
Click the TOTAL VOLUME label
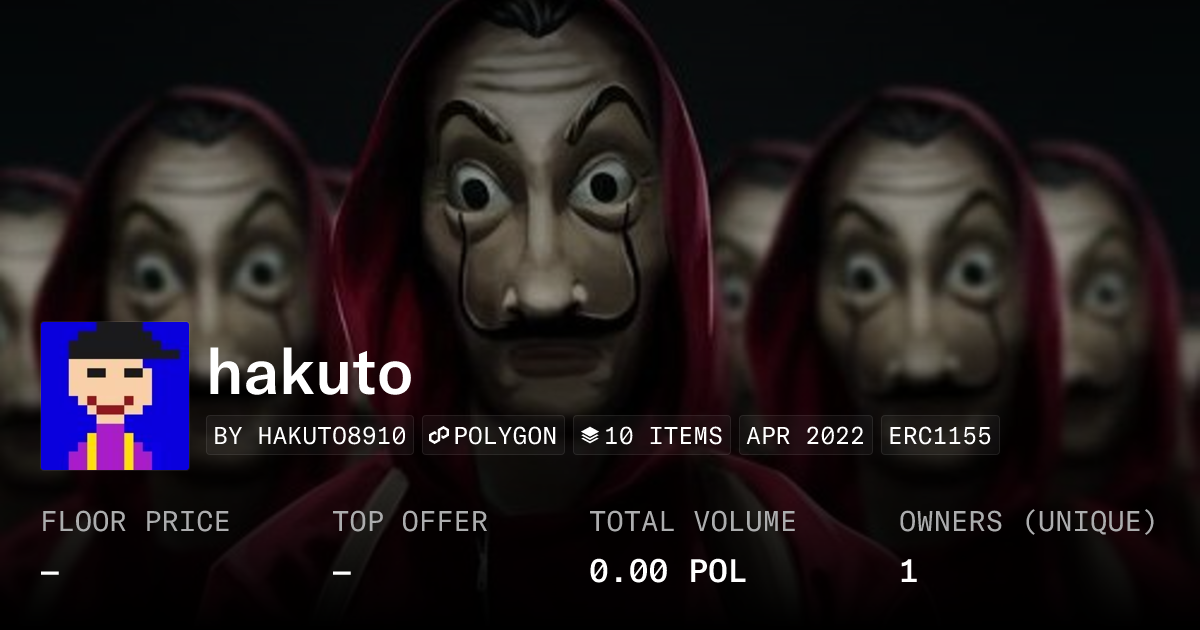693,522
